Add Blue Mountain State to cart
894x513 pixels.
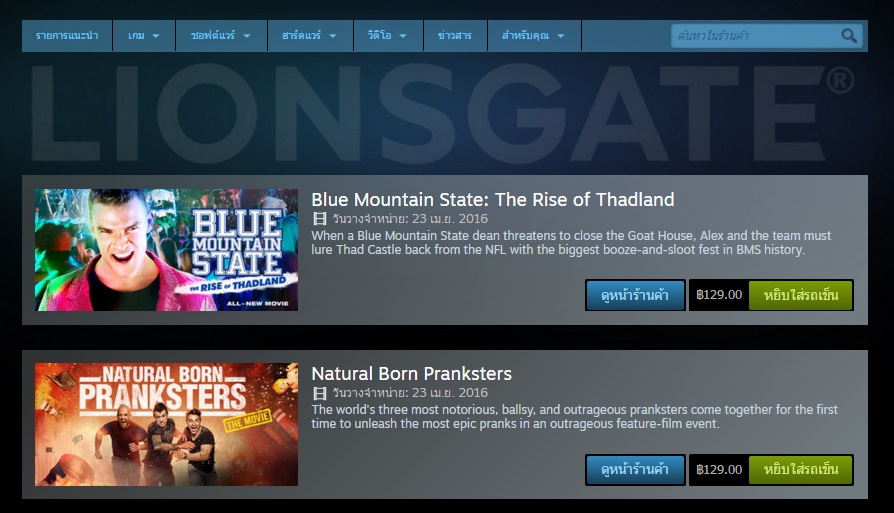(800, 295)
